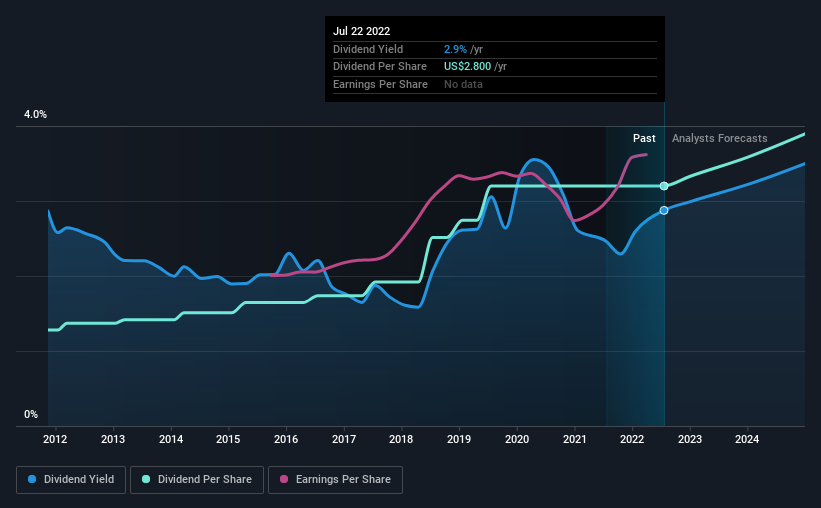Click the 2013 x-axis label
Viewport: 821px width, 508px height.
coord(113,439)
